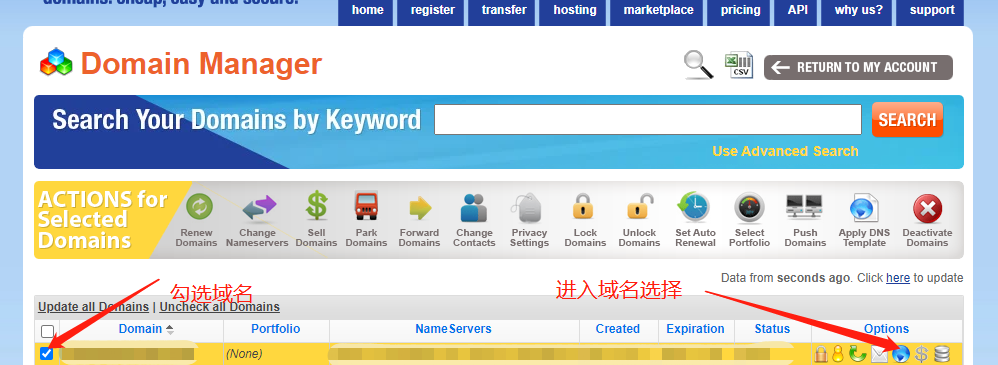Click the yellow person icon in row options

838,354
